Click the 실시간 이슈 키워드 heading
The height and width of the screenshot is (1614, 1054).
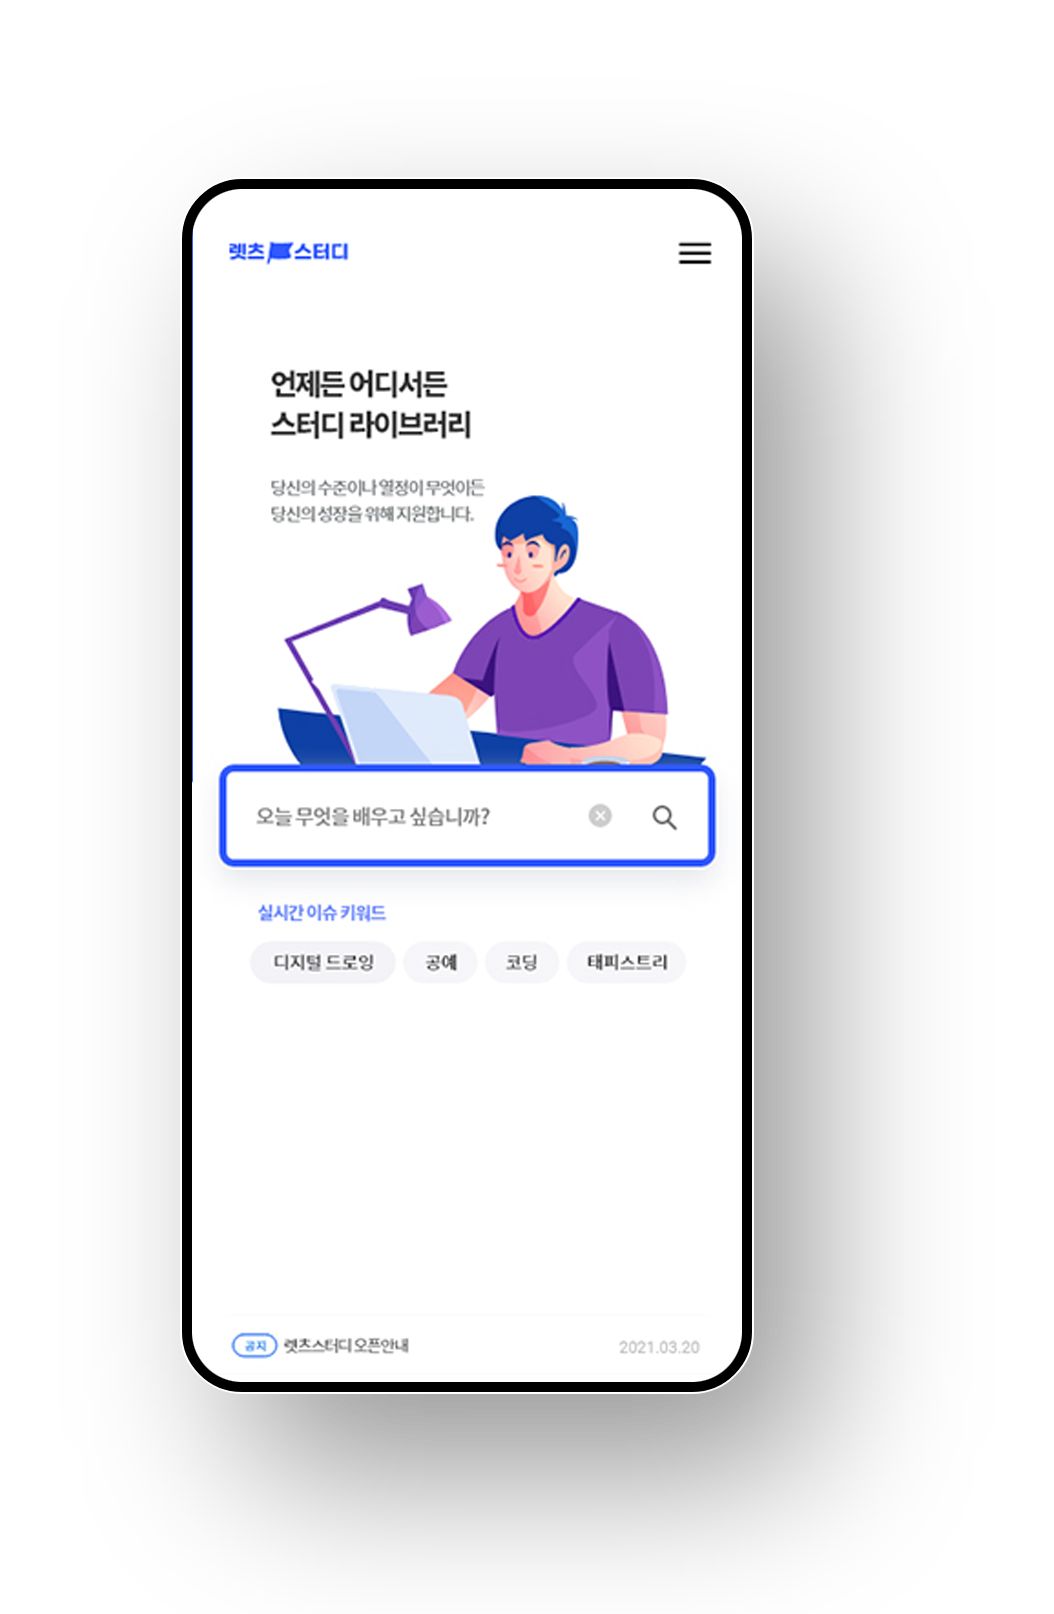coord(322,912)
